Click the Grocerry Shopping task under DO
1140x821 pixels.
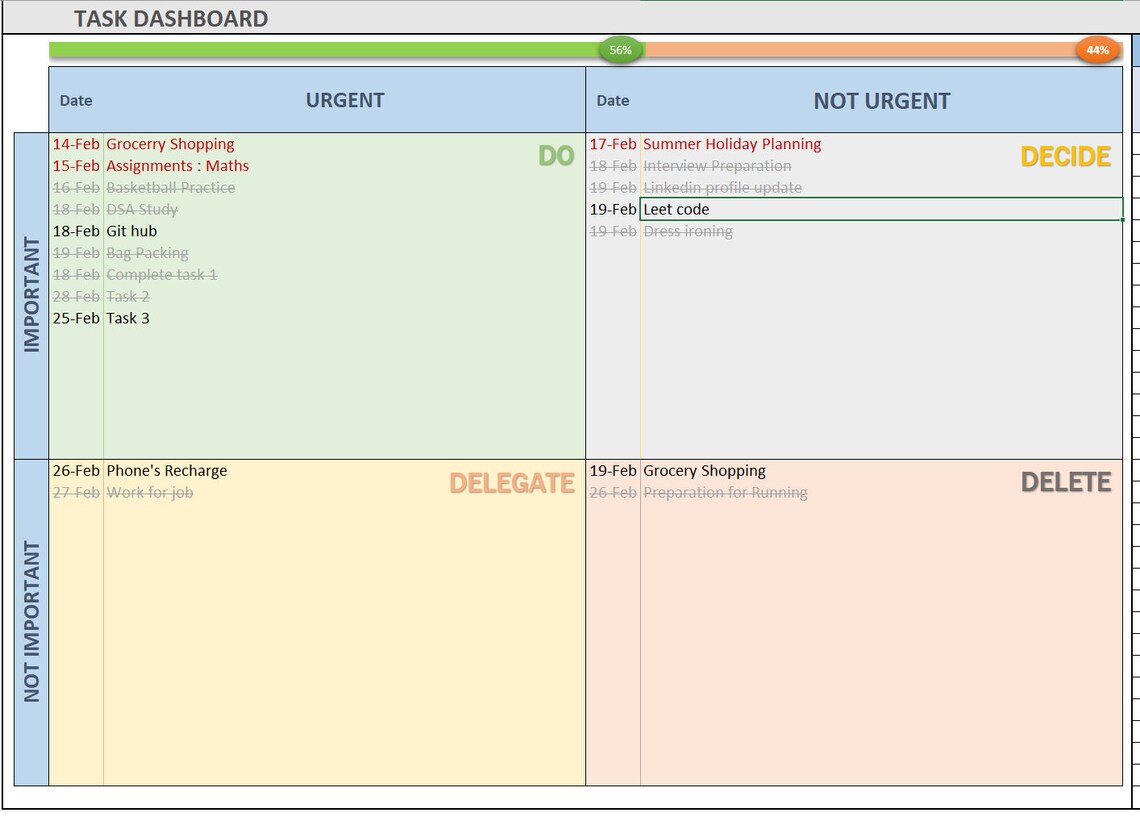(170, 144)
